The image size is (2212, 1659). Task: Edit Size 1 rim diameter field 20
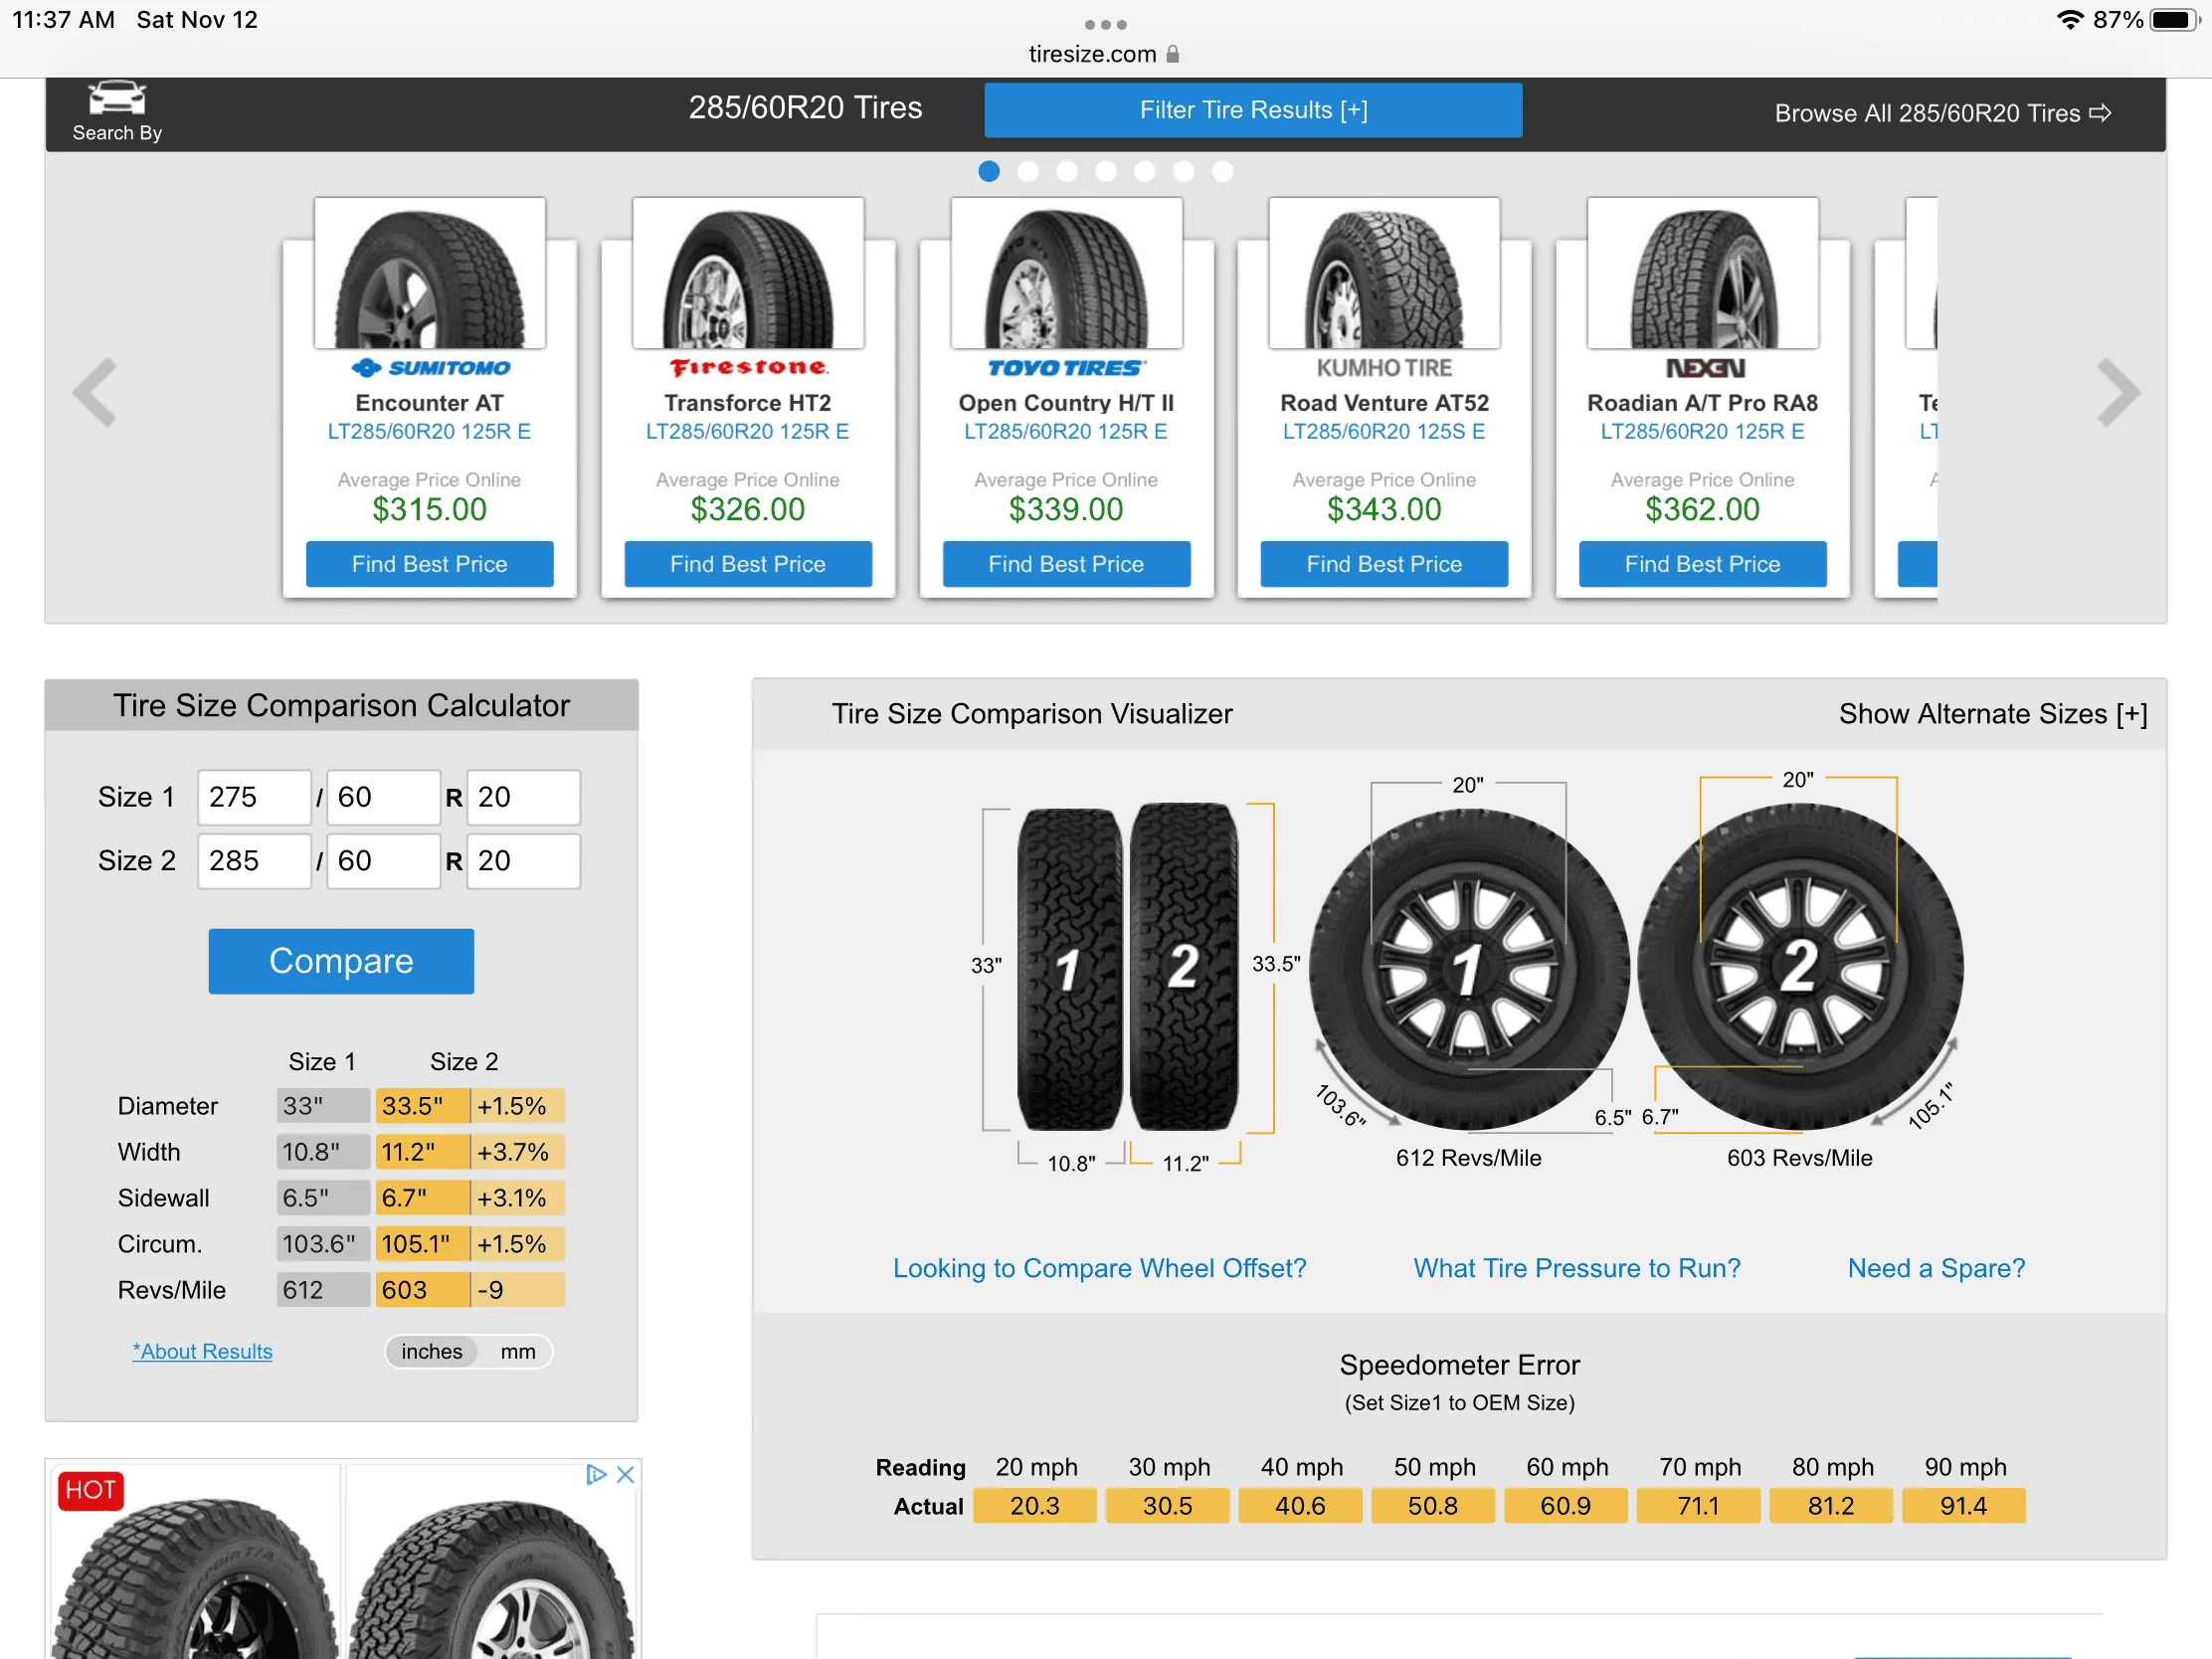point(523,797)
